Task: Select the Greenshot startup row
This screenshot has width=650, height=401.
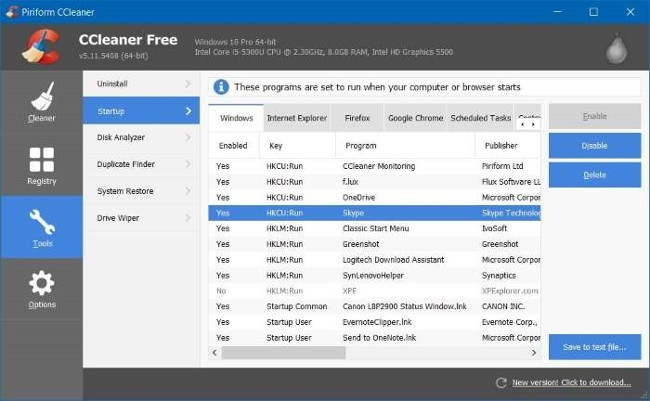Action: (372, 243)
